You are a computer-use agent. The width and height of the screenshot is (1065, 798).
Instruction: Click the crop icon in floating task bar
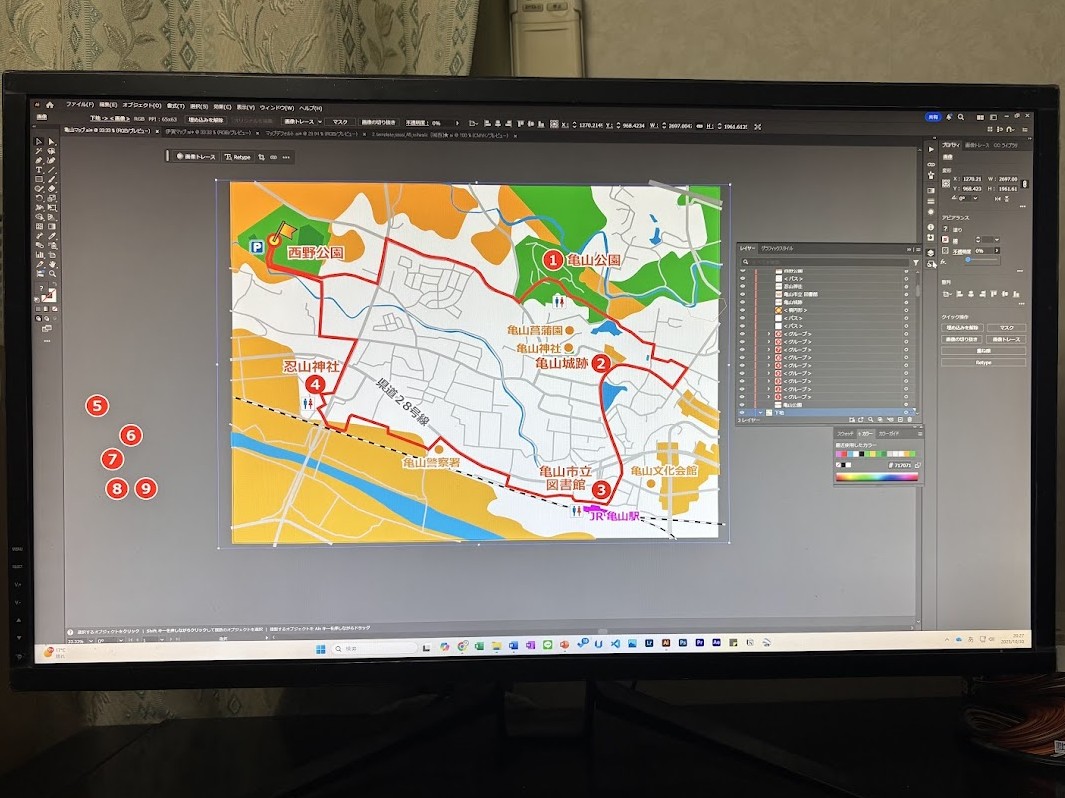tap(261, 157)
